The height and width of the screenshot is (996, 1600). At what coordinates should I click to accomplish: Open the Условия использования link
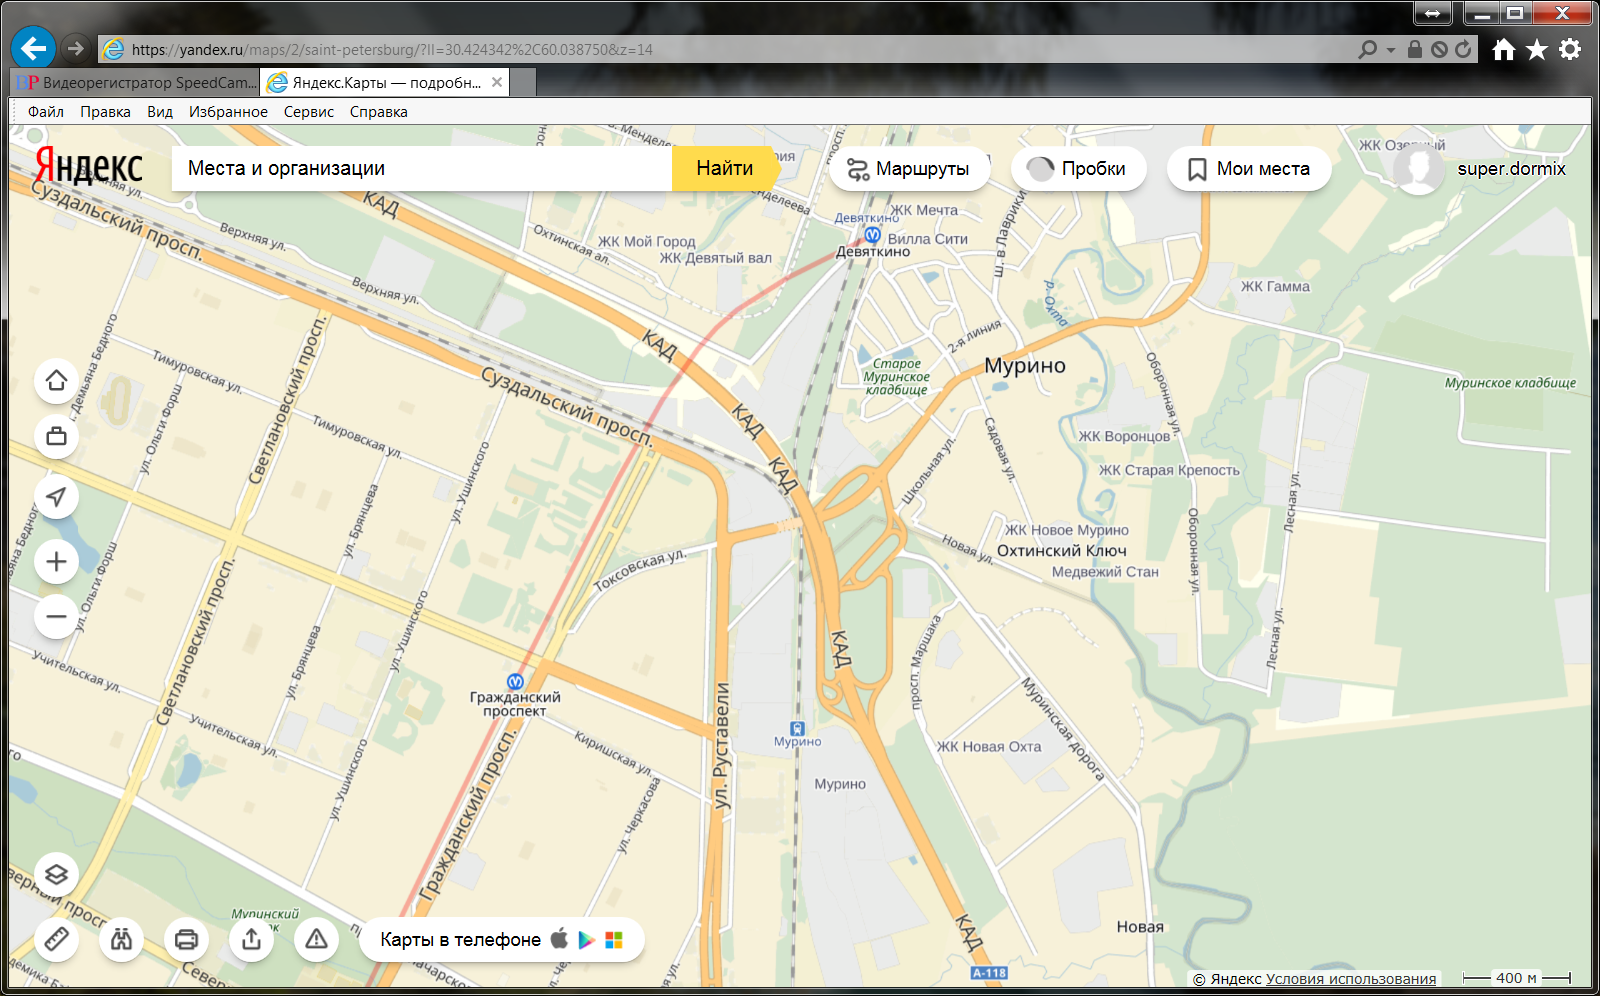coord(1350,979)
